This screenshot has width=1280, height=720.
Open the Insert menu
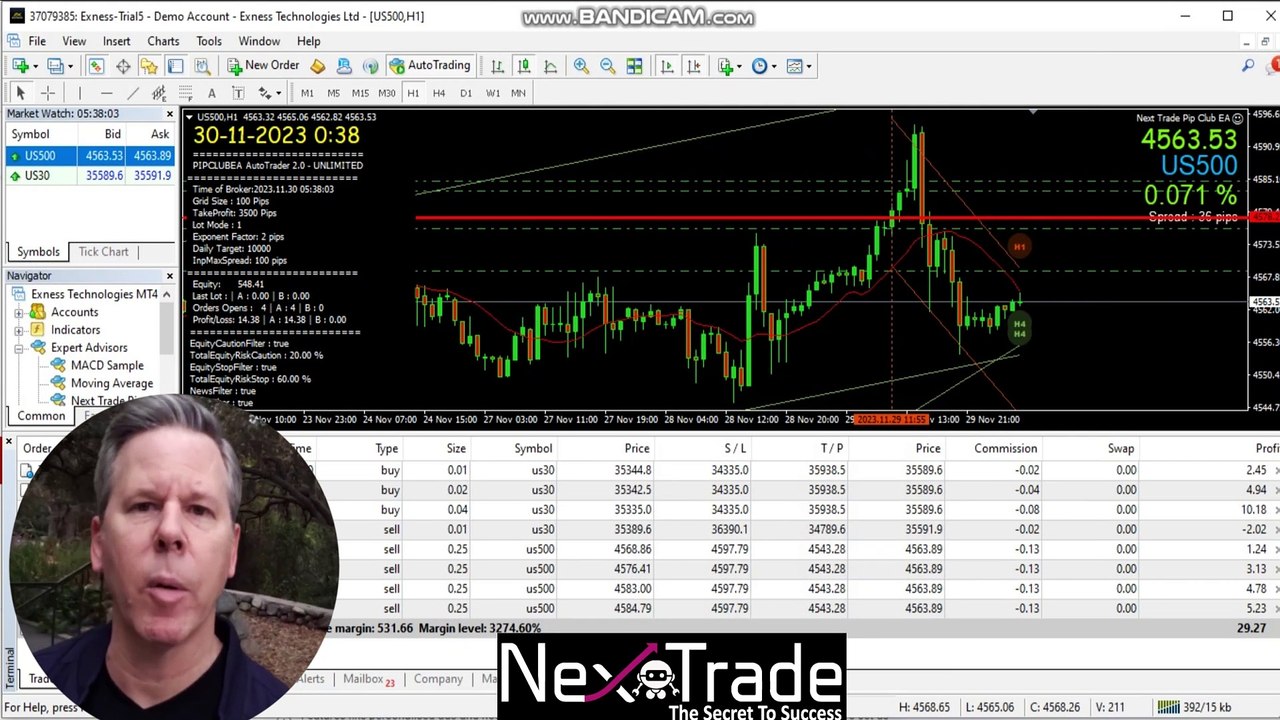tap(116, 41)
